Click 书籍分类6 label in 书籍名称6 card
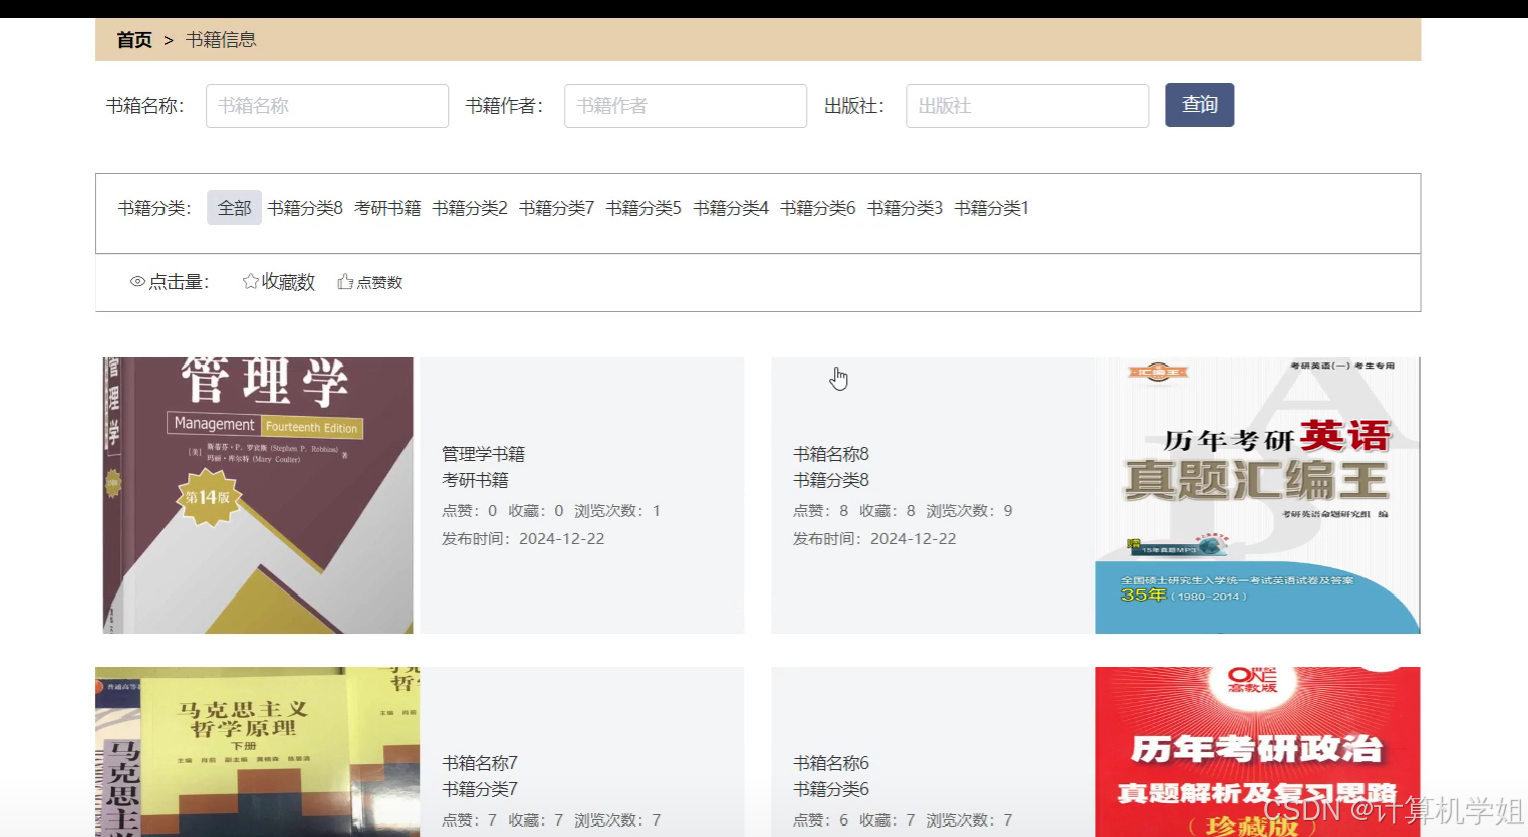This screenshot has width=1528, height=837. pos(831,789)
